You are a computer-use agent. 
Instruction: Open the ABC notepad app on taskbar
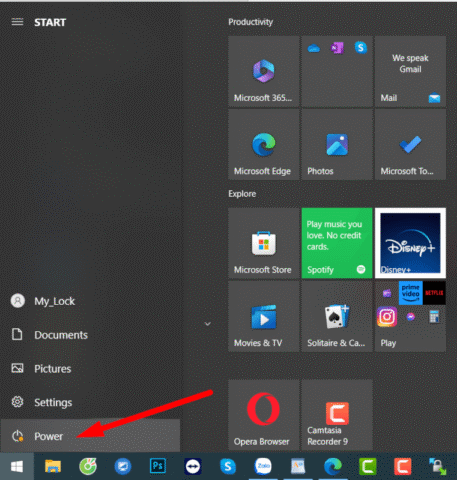298,466
